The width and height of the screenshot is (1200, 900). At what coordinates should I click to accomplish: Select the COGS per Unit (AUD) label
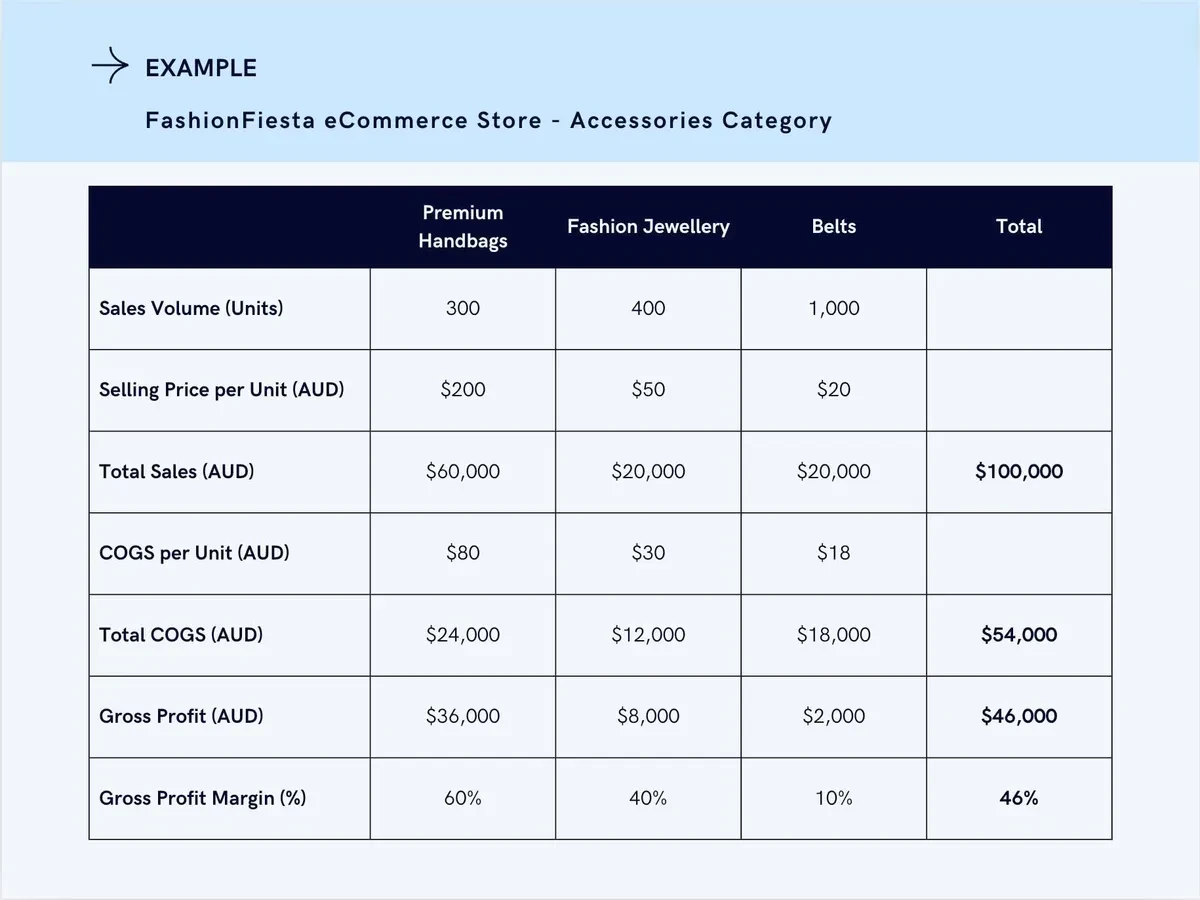[x=194, y=553]
